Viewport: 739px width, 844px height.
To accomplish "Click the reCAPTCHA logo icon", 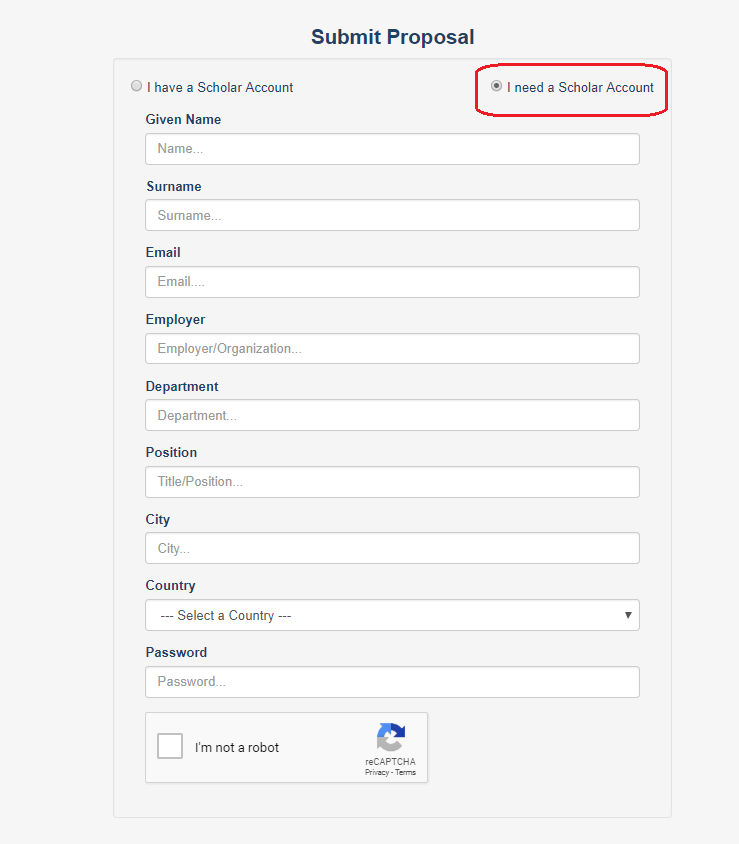I will click(391, 736).
